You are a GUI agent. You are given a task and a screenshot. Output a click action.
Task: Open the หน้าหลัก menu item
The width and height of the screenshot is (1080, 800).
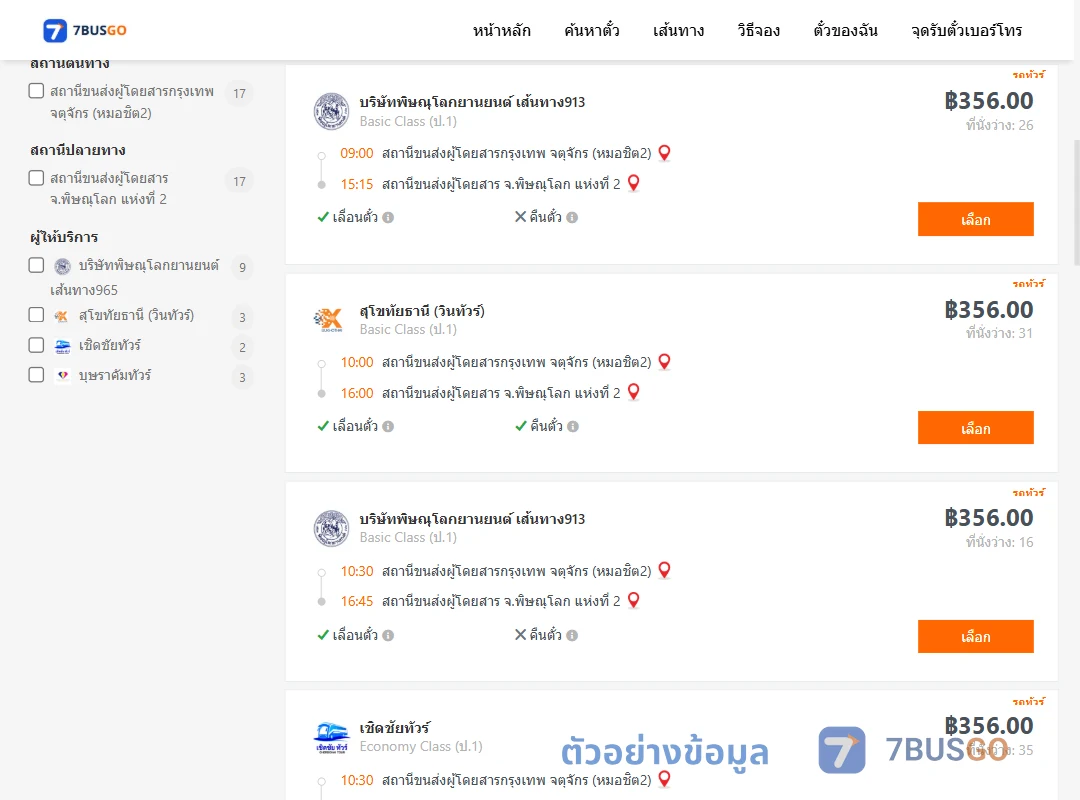[501, 30]
